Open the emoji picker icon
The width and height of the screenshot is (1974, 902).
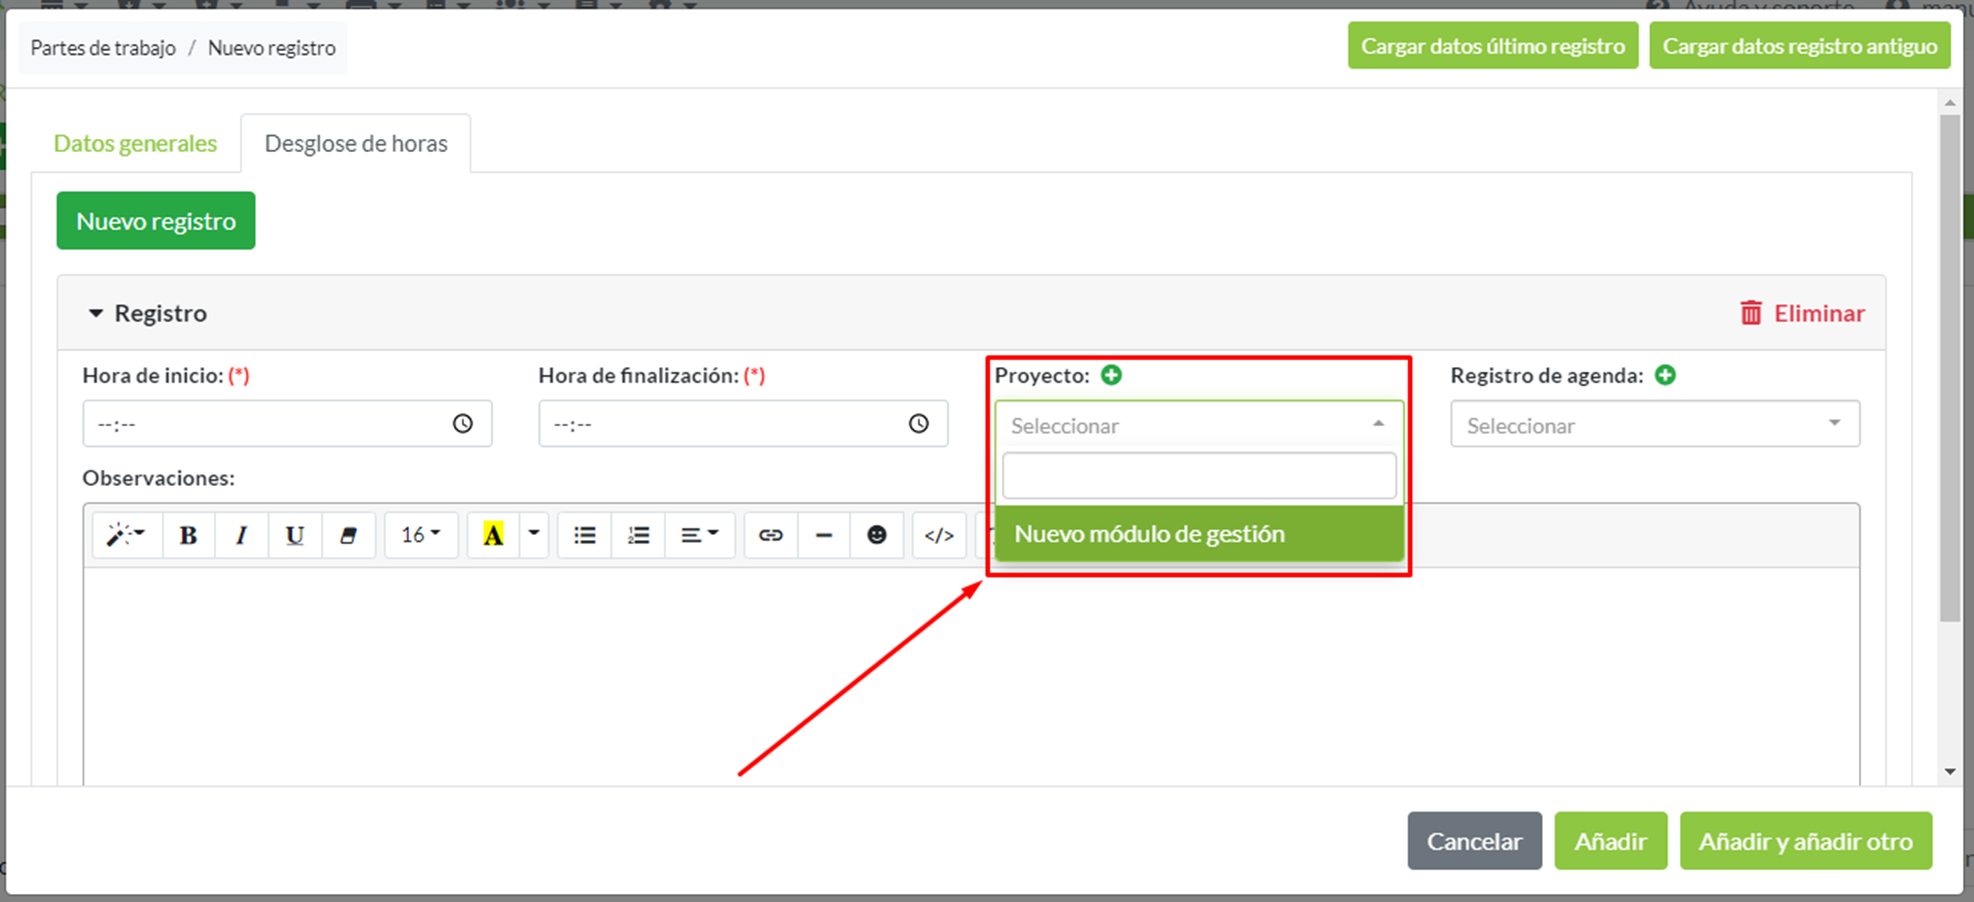pos(877,535)
